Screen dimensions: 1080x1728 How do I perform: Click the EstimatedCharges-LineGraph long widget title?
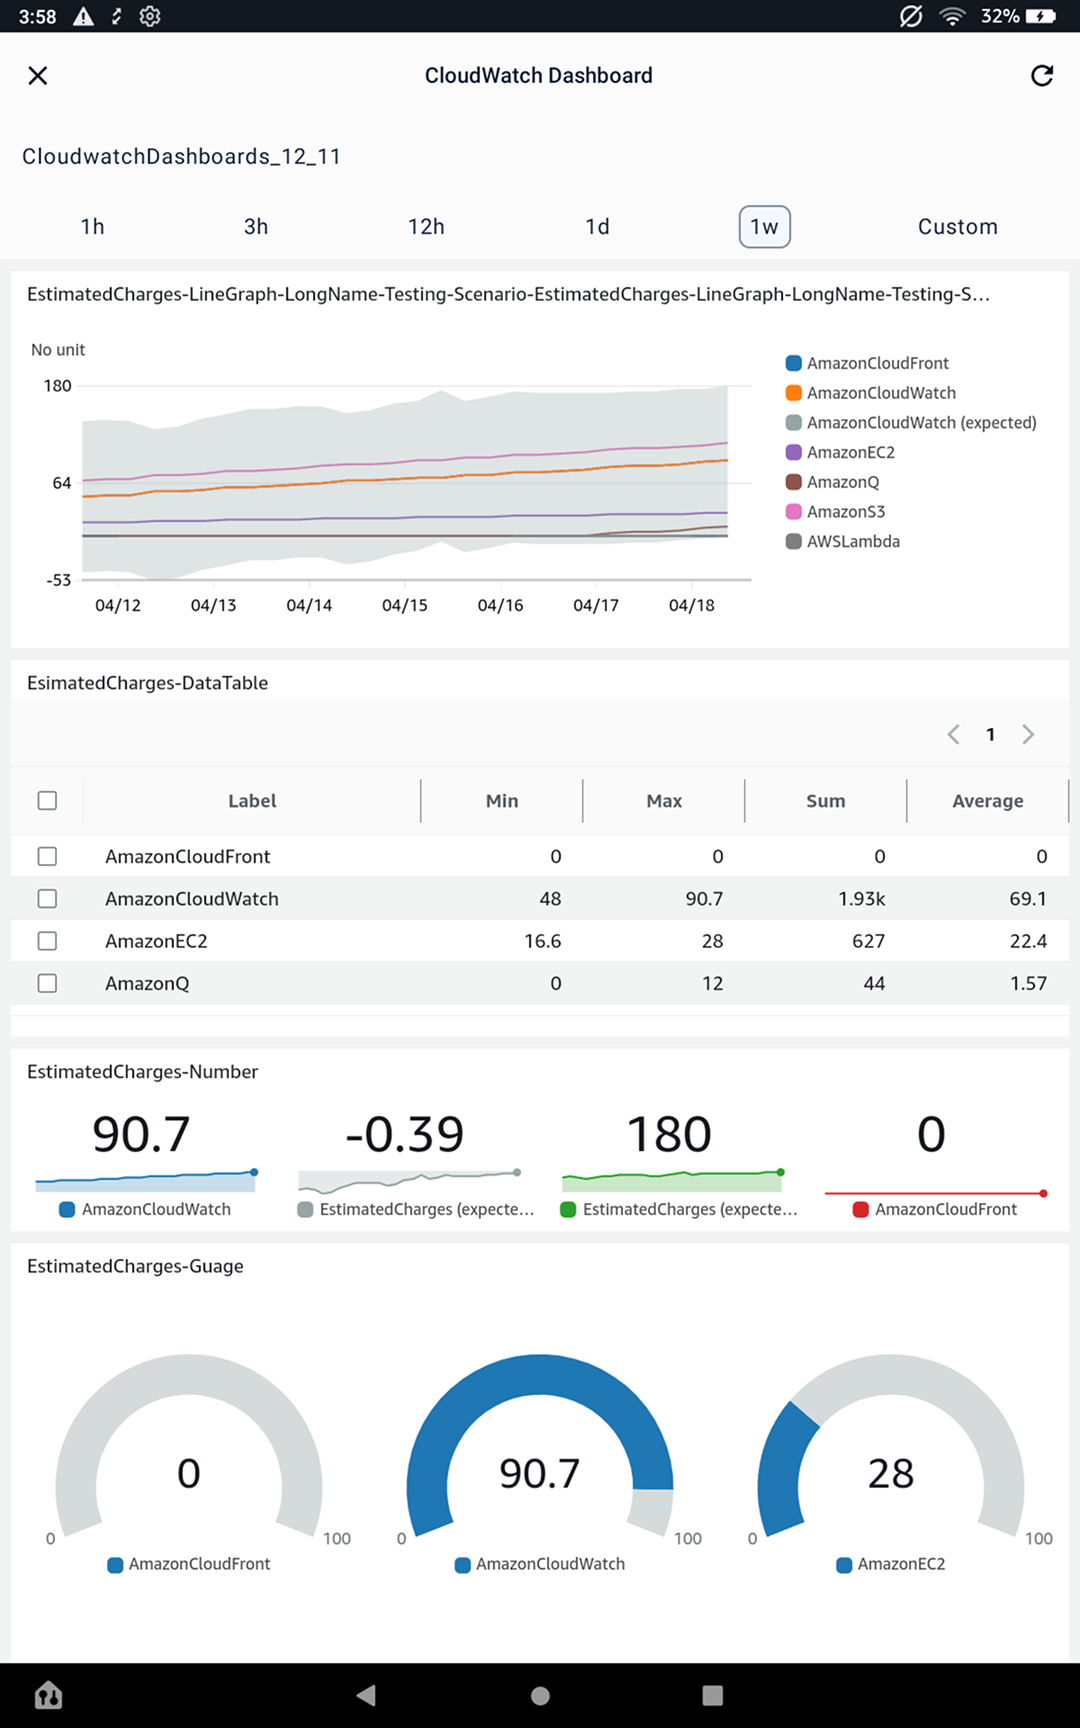[x=509, y=294]
